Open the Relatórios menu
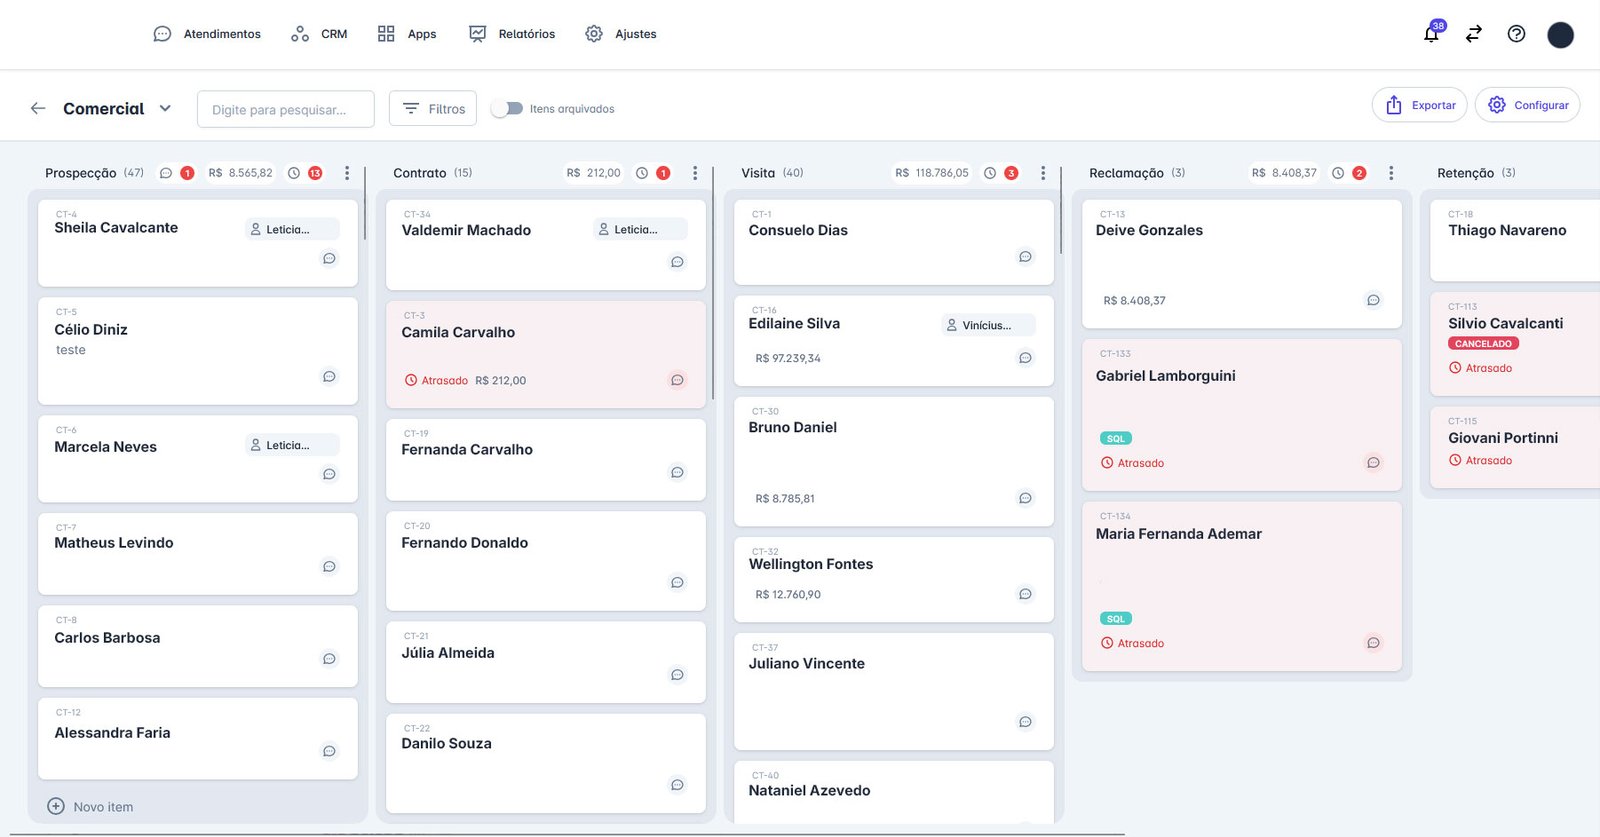Screen dimensions: 1600x837 click(x=512, y=34)
